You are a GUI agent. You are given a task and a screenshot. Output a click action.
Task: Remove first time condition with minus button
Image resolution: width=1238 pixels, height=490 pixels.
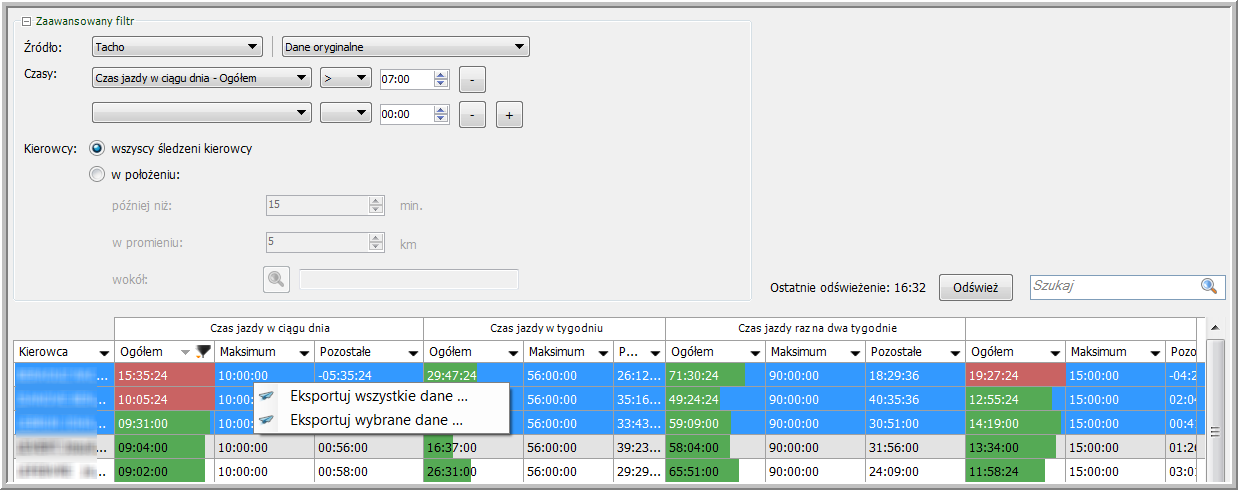(472, 79)
